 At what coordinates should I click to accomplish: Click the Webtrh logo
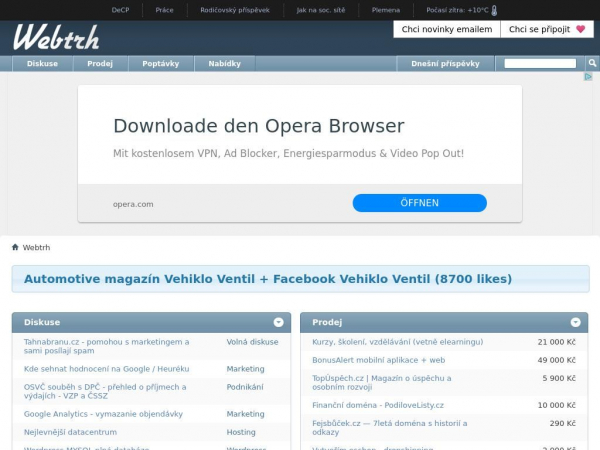pos(56,38)
